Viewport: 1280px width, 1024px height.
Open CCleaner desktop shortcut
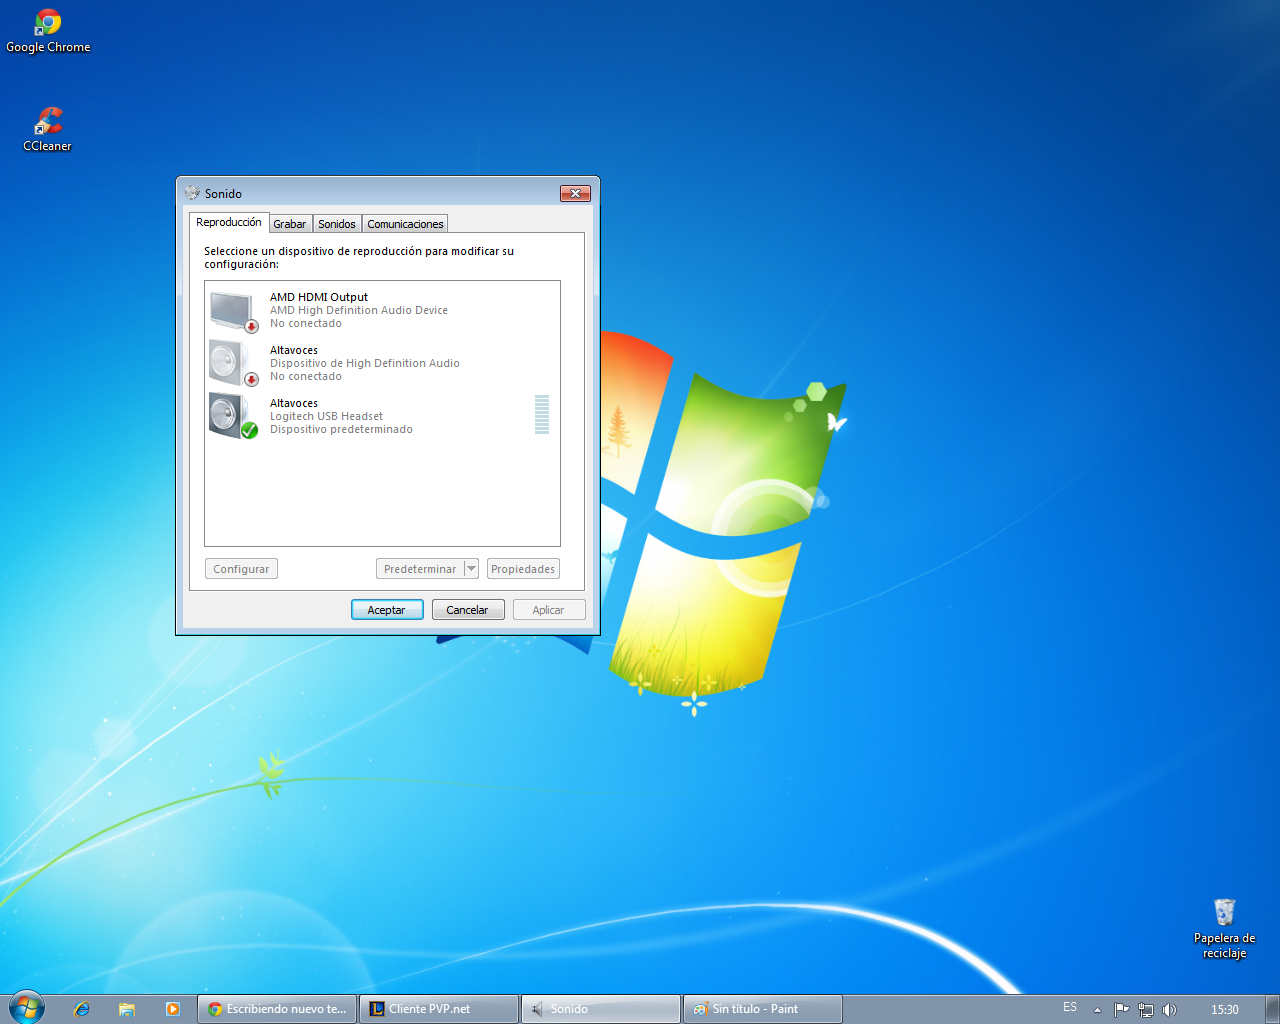click(x=47, y=130)
